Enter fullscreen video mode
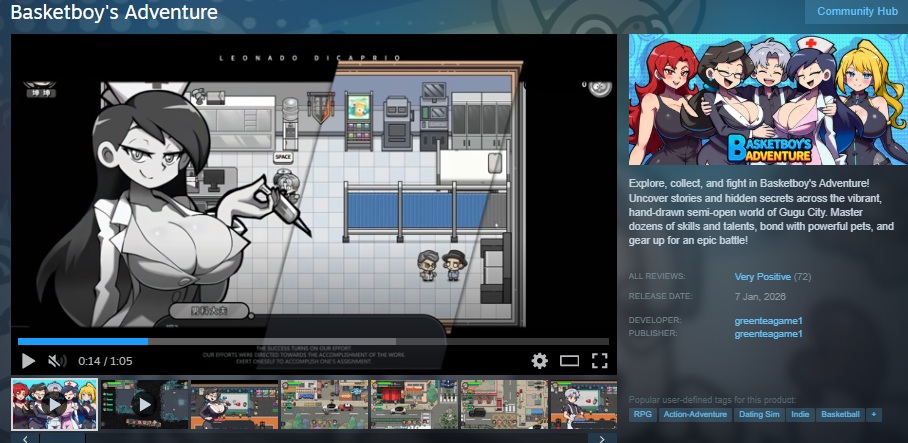 tap(599, 361)
